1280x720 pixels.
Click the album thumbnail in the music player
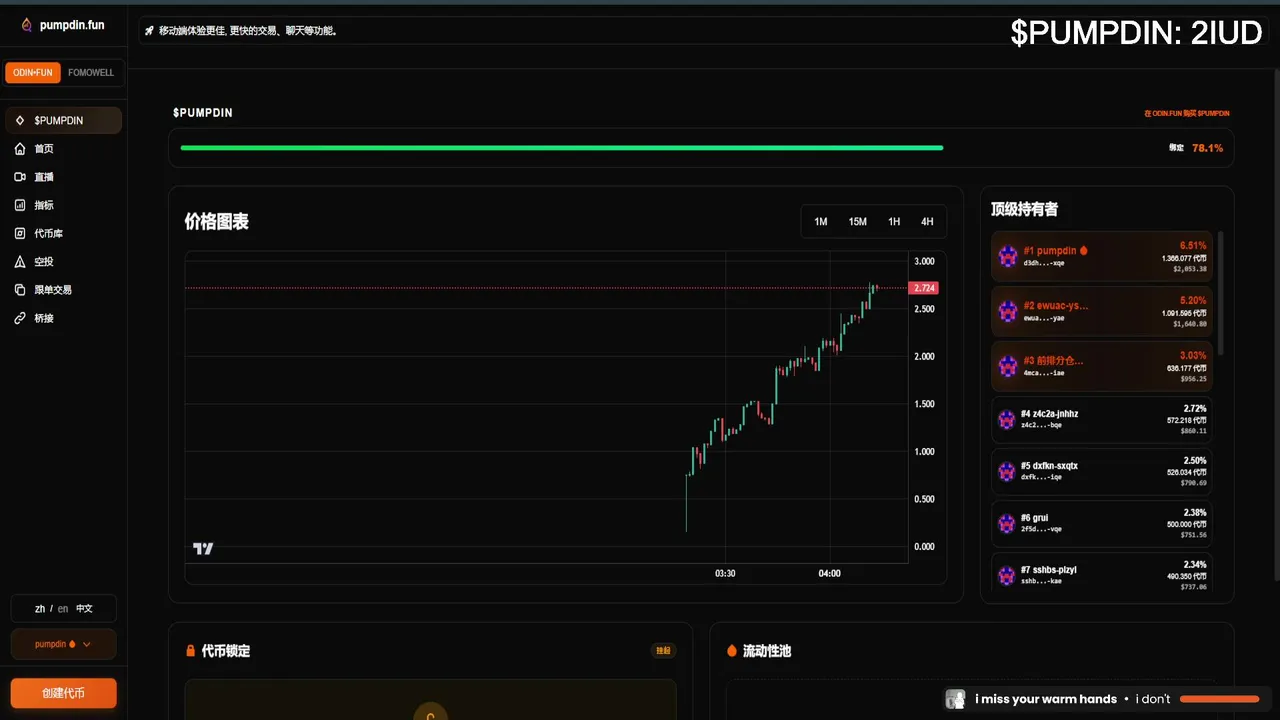(956, 699)
